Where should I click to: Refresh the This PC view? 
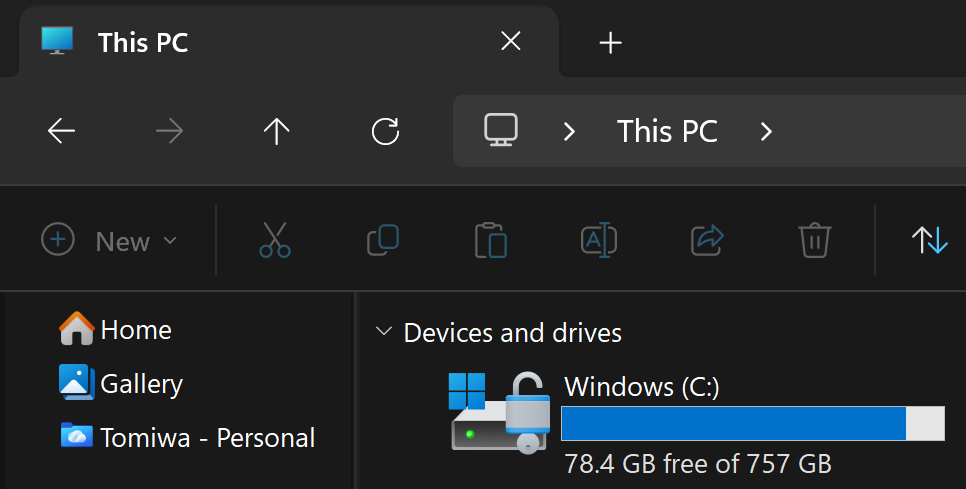tap(386, 131)
